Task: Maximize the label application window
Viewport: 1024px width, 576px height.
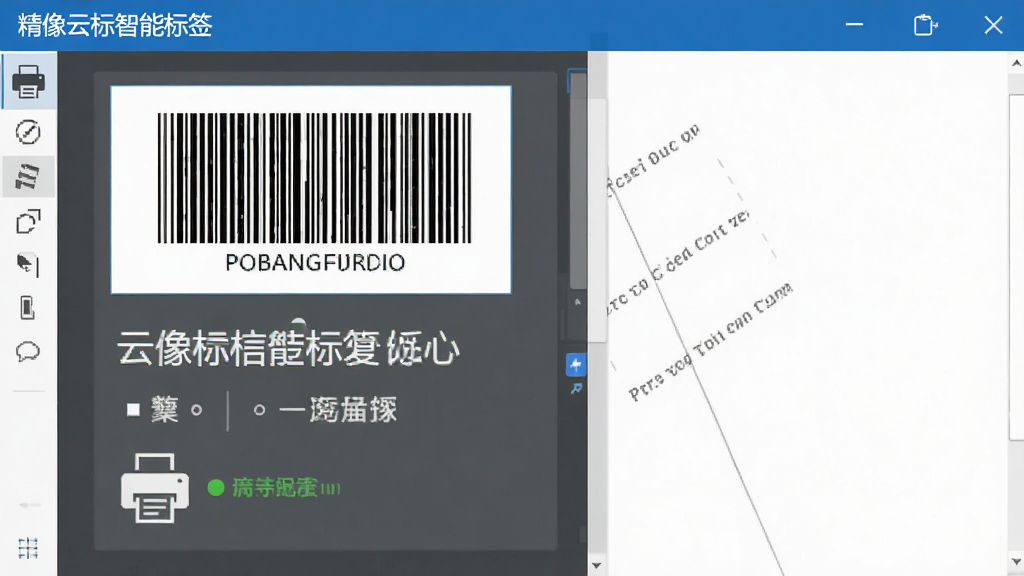Action: pyautogui.click(x=925, y=25)
